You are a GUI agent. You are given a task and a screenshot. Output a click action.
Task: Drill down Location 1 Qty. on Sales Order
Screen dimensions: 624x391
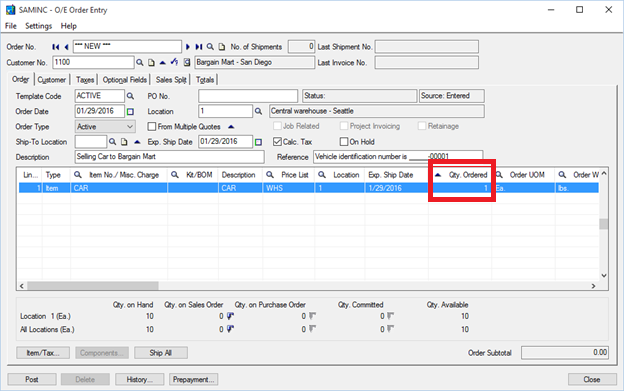(x=230, y=316)
